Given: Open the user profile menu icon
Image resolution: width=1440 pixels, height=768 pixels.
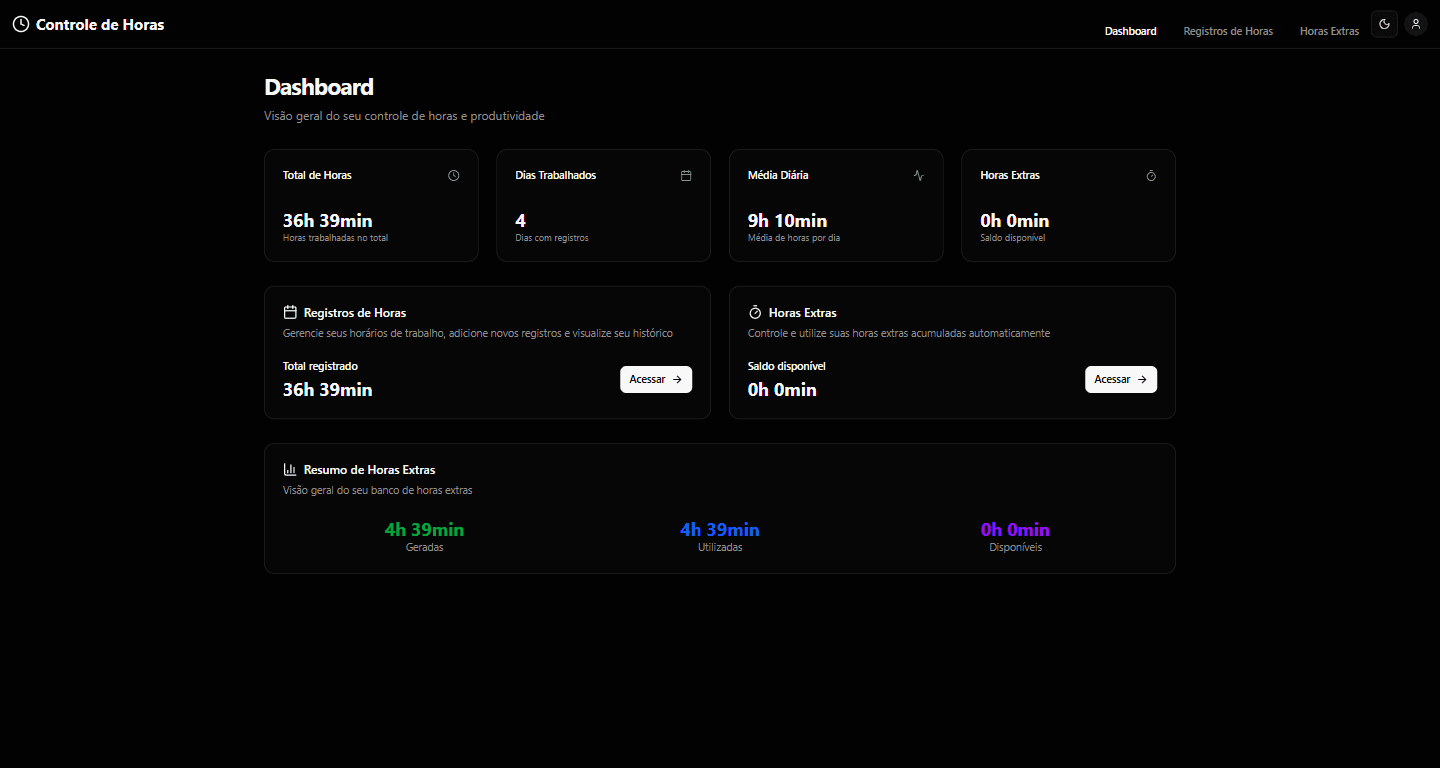Looking at the screenshot, I should pos(1415,24).
